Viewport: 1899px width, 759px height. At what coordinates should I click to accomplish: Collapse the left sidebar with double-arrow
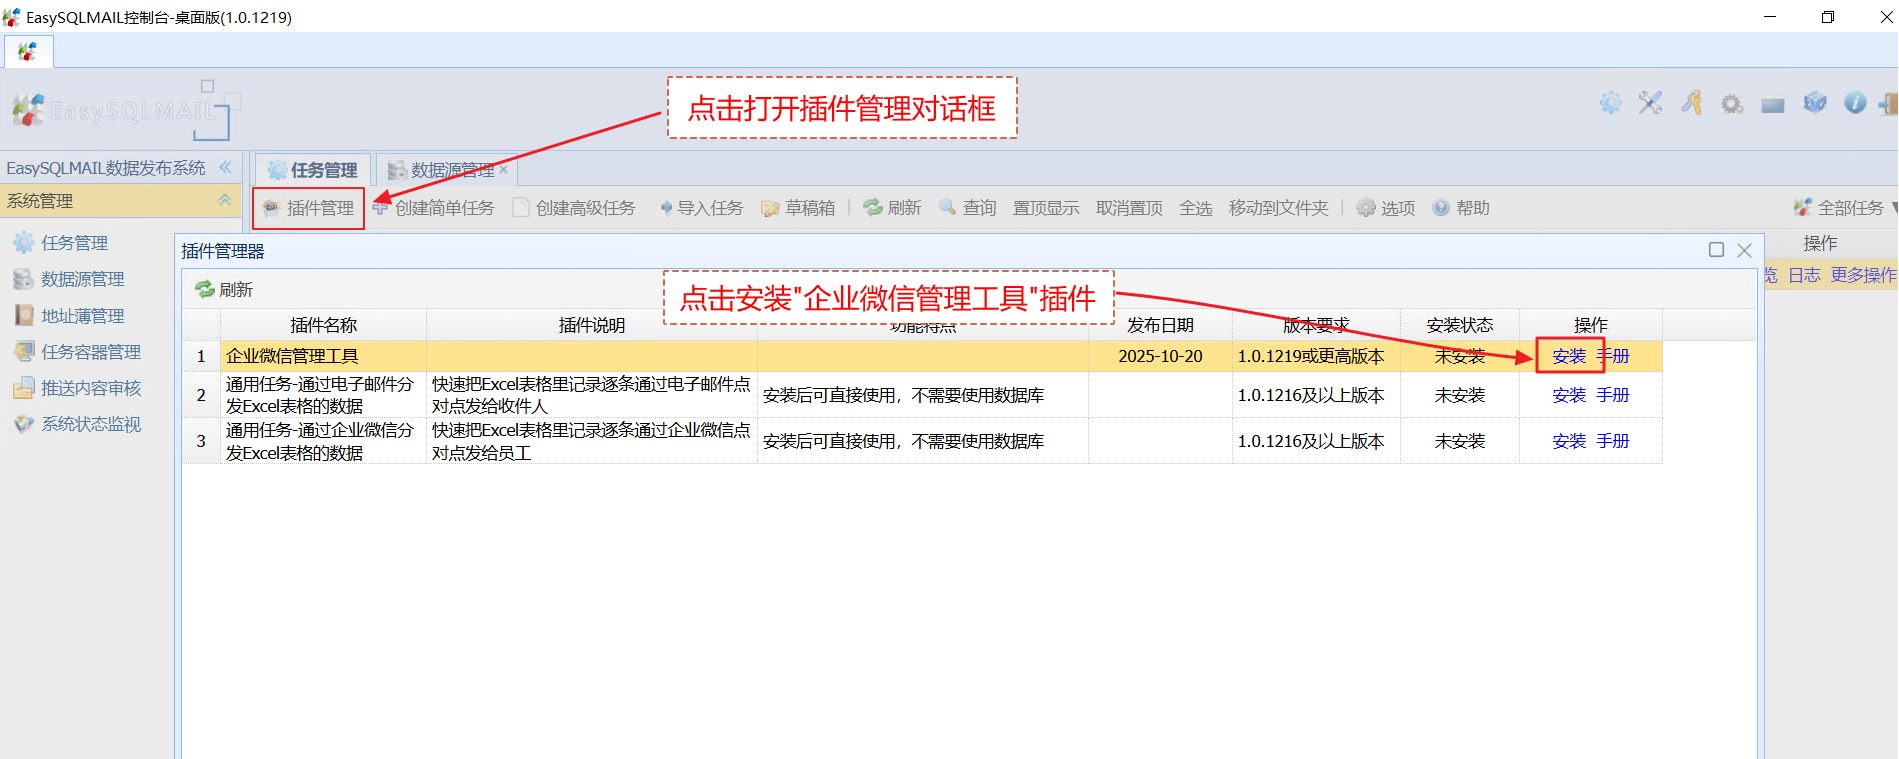pyautogui.click(x=226, y=167)
